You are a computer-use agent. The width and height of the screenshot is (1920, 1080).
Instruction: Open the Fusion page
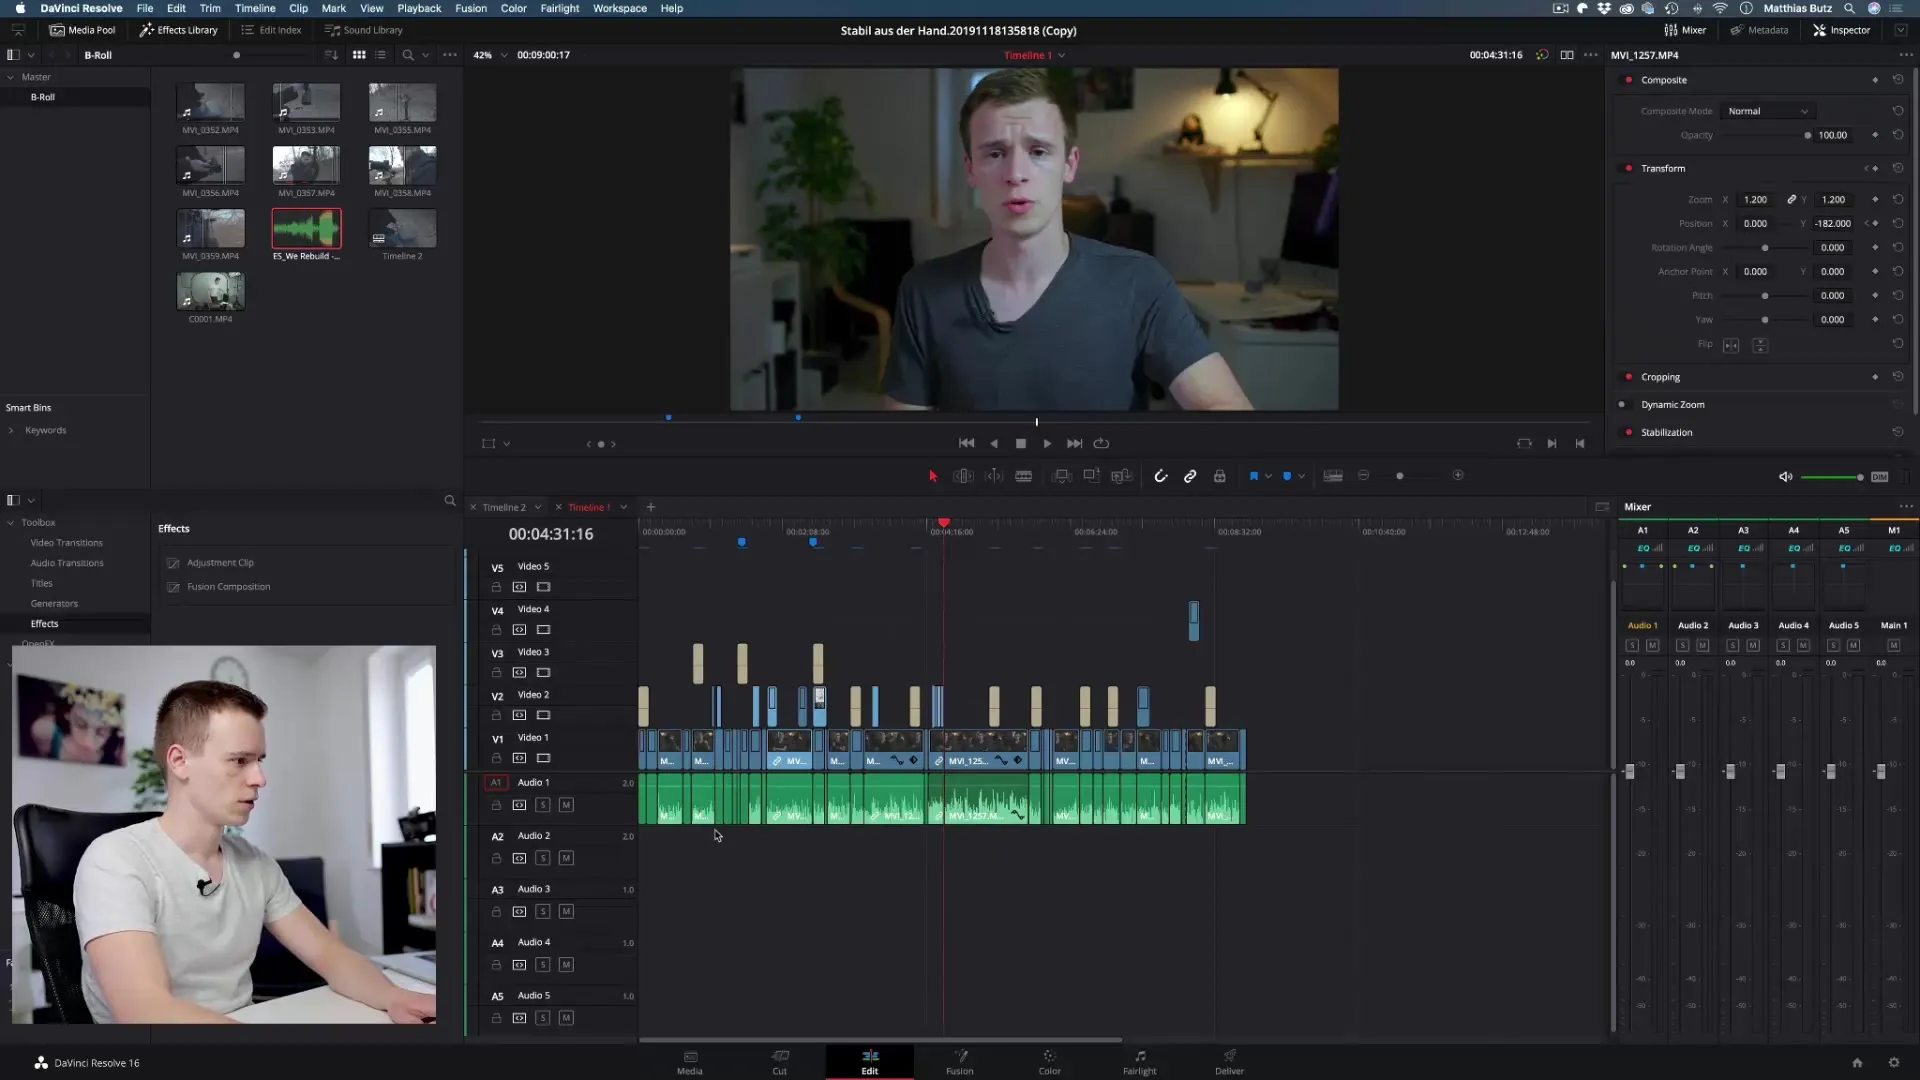(959, 1061)
